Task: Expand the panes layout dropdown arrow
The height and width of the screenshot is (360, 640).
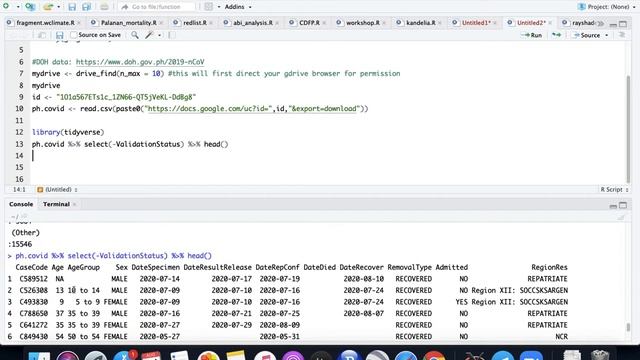Action: 219,7
